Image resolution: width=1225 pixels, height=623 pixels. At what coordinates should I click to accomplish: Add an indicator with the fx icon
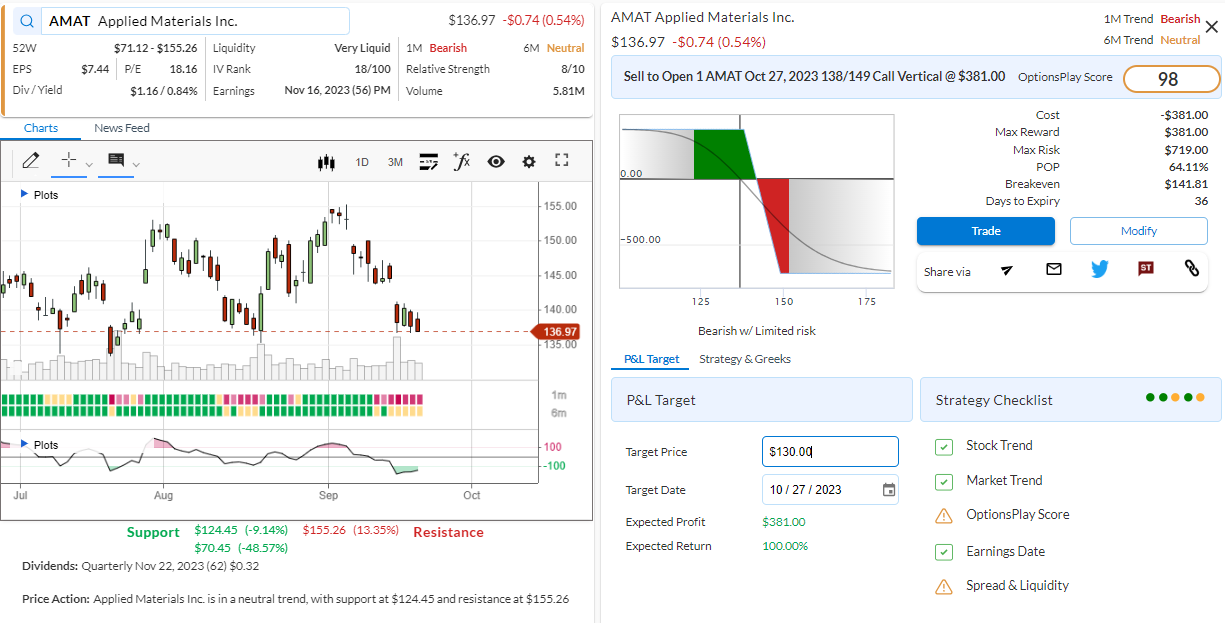tap(462, 161)
